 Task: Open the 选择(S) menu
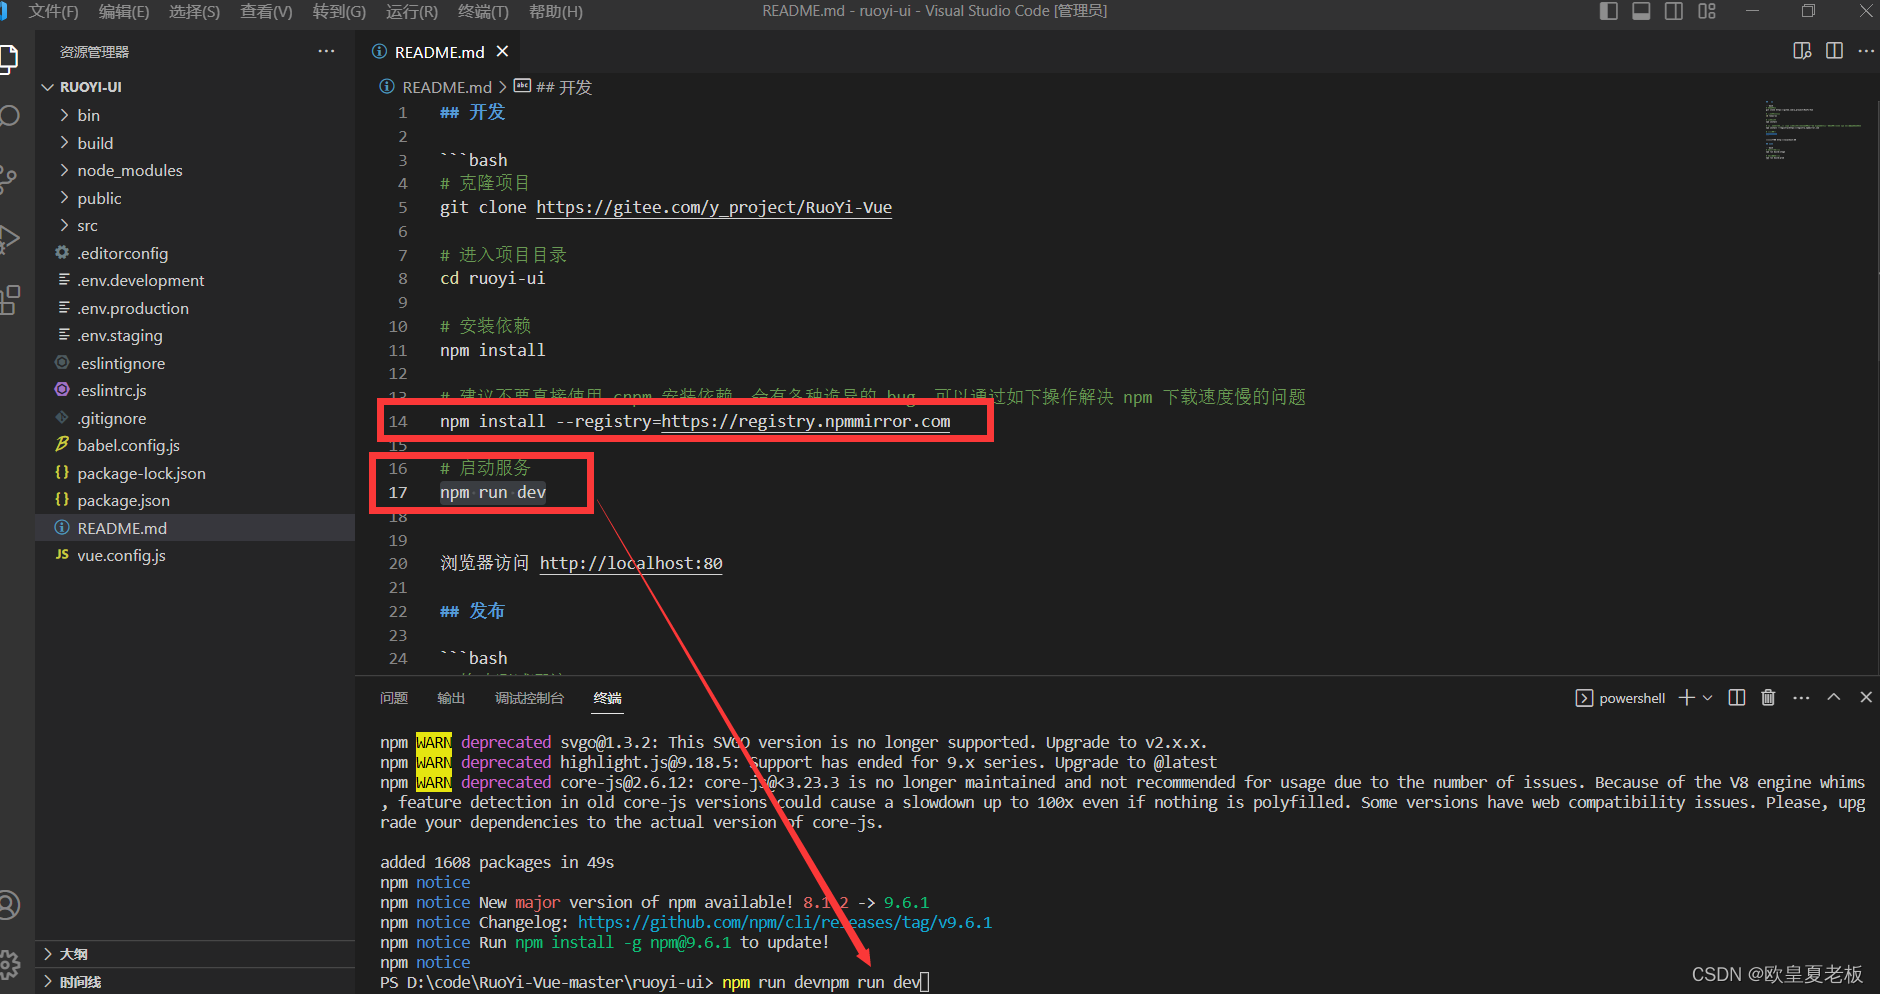point(194,11)
